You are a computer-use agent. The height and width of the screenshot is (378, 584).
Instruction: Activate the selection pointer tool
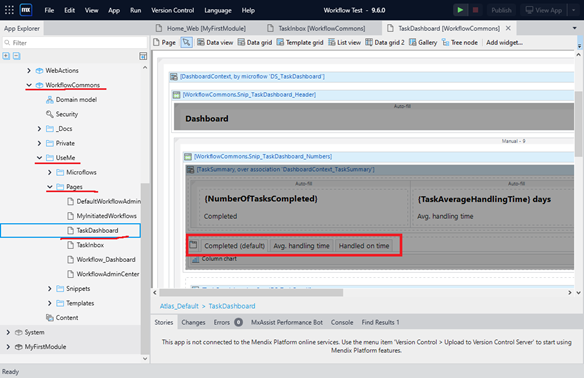[186, 42]
